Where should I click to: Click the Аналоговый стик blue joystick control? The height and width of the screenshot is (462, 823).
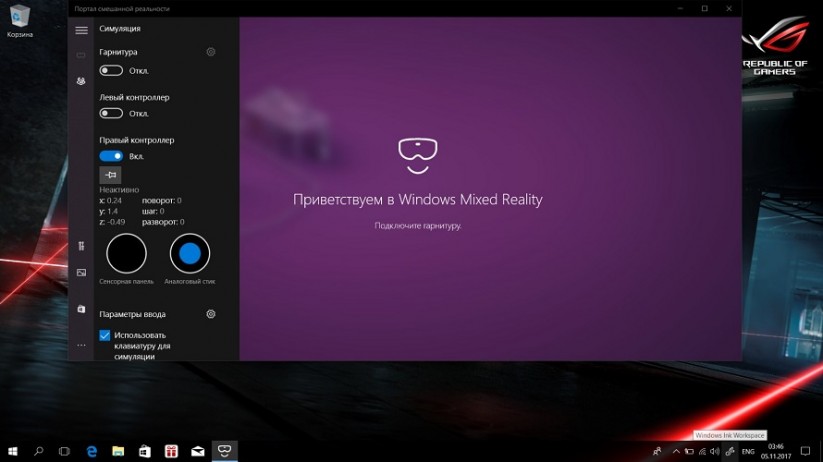[x=190, y=254]
